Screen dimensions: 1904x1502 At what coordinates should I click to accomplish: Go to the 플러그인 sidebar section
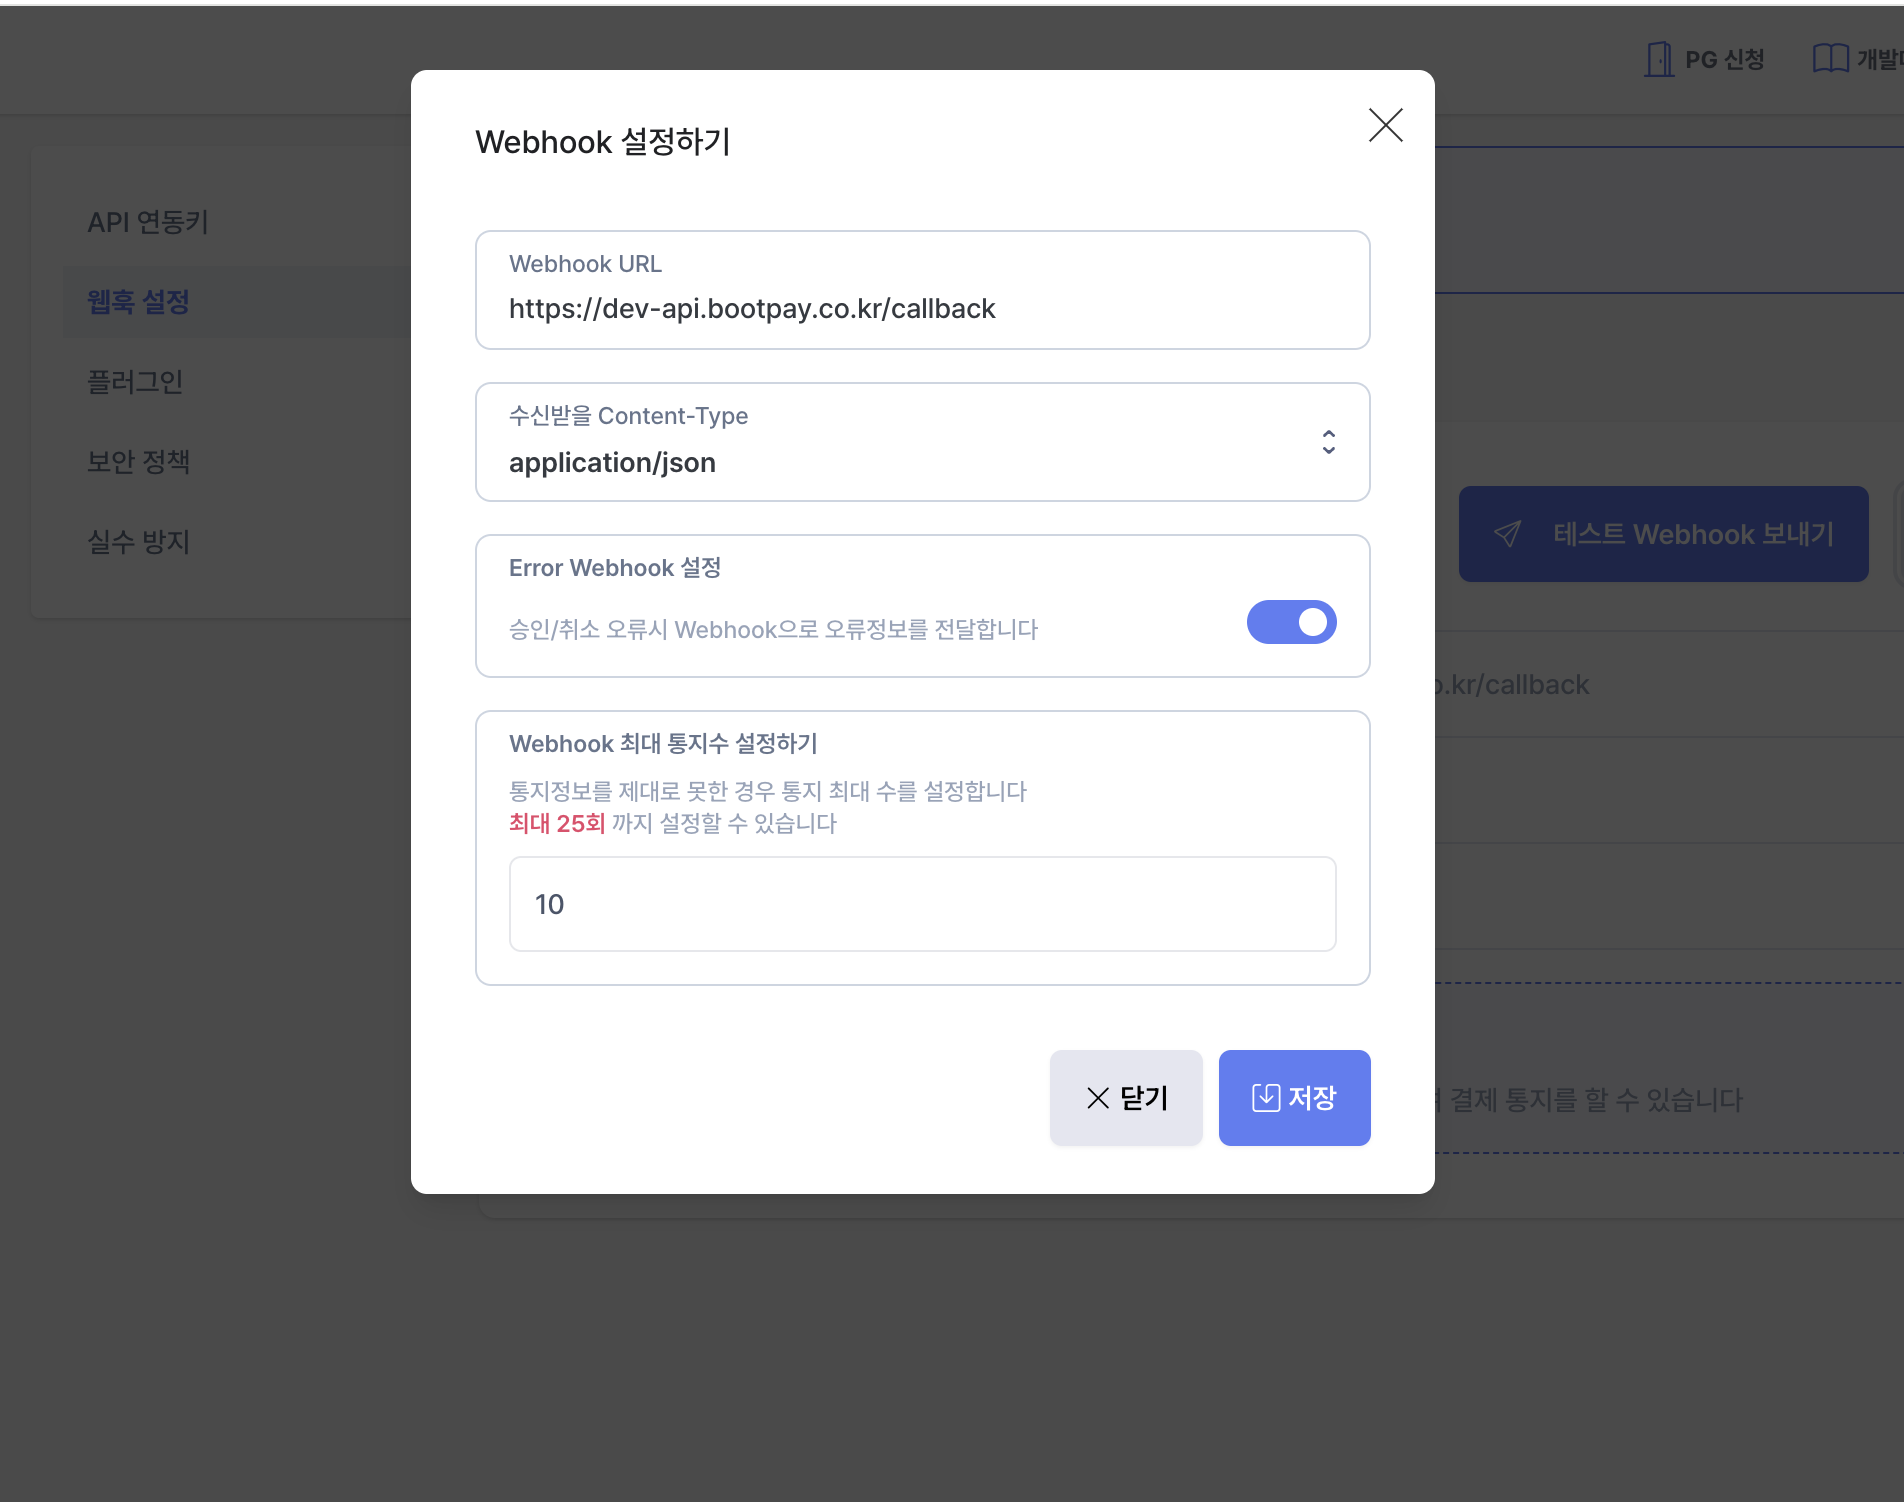click(135, 382)
